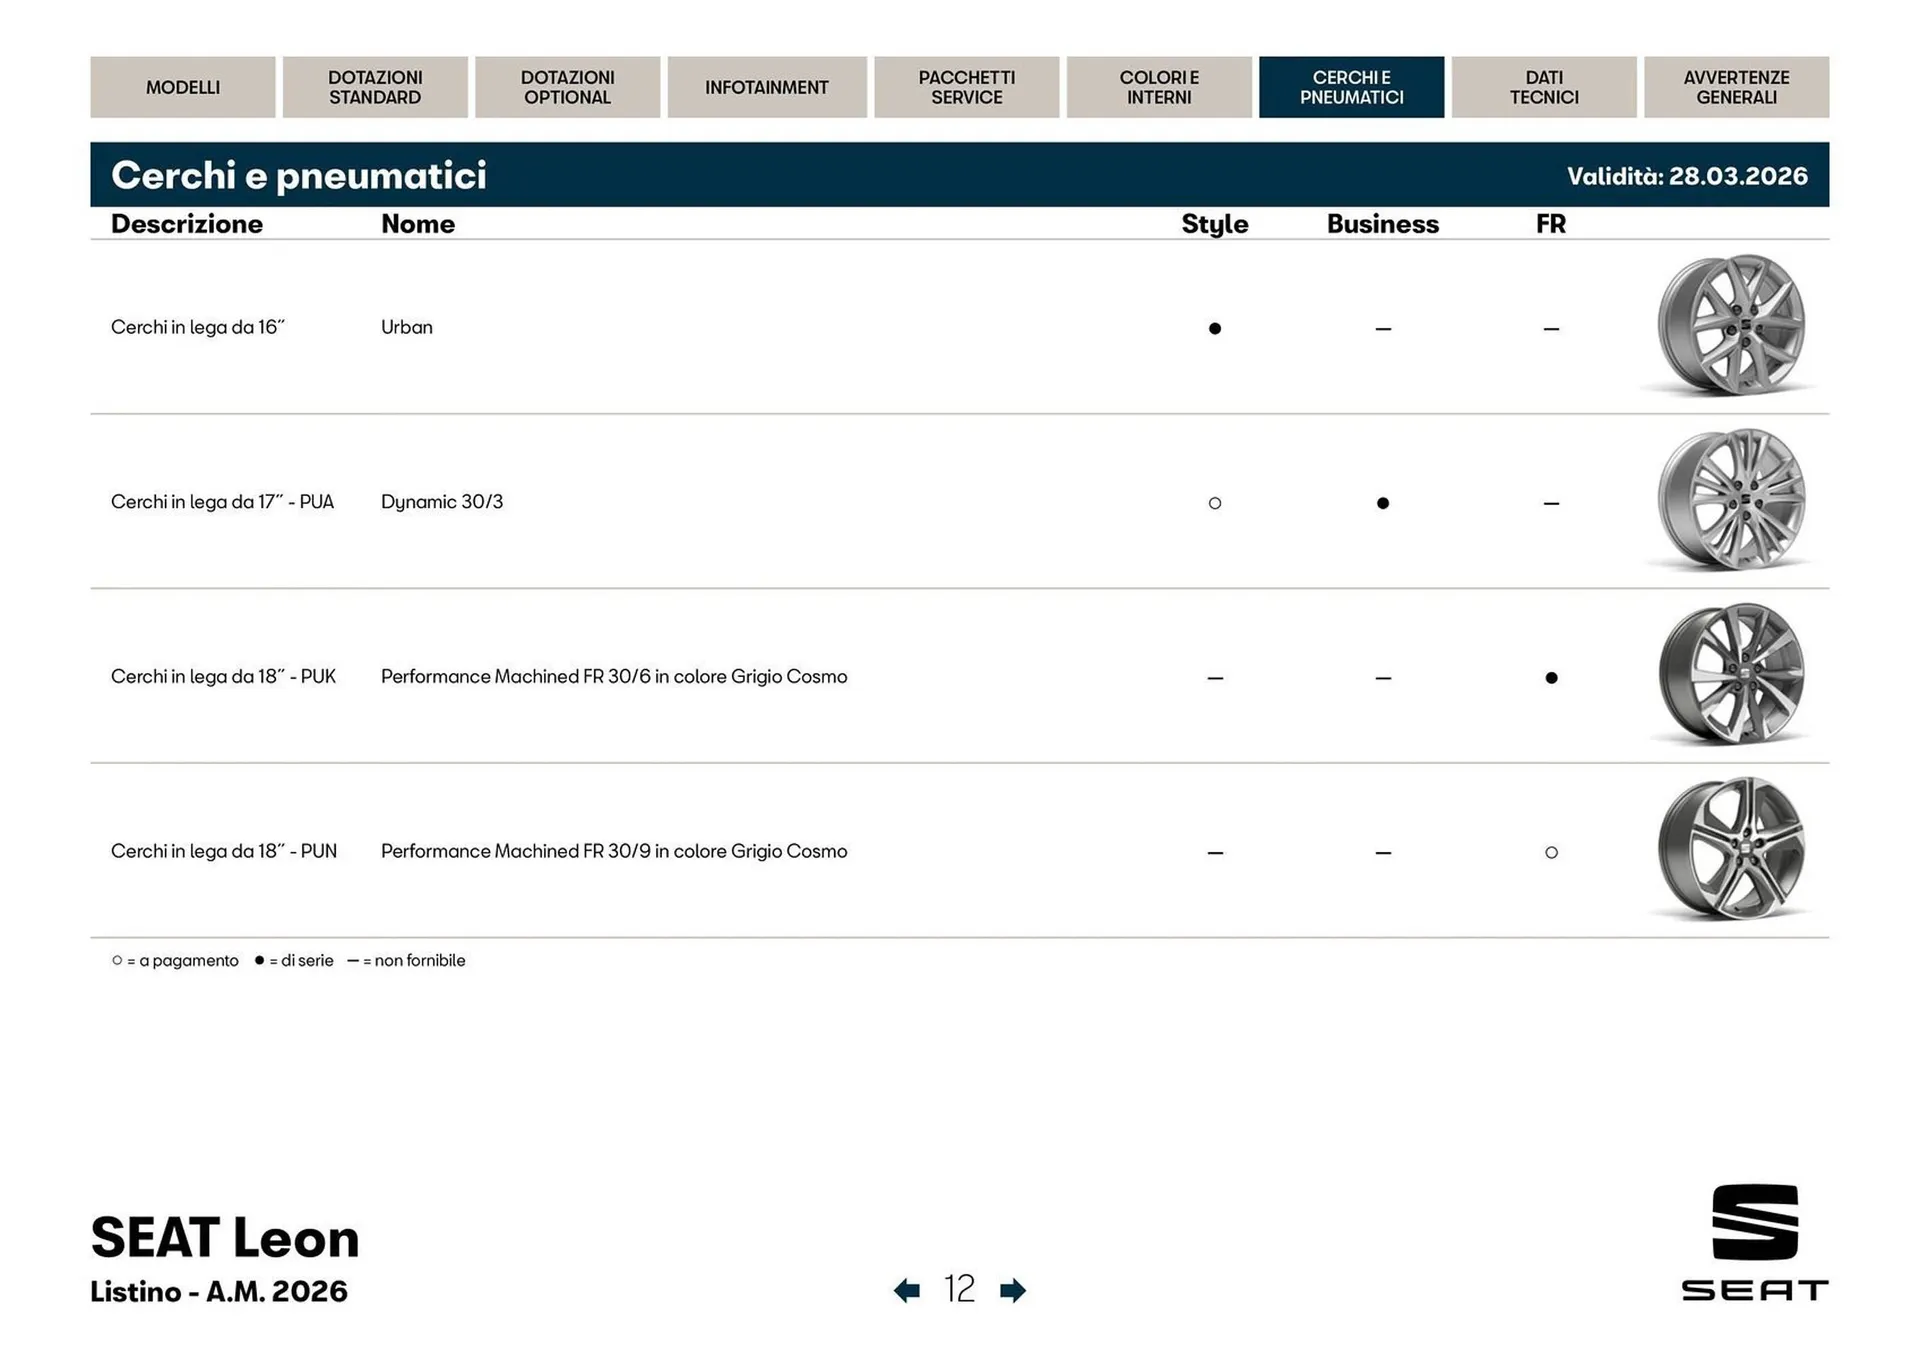The width and height of the screenshot is (1920, 1358).
Task: Open the Modelli tab
Action: pyautogui.click(x=183, y=87)
